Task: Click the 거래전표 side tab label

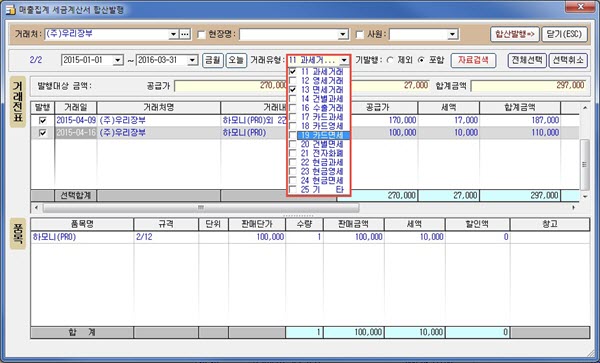Action: pyautogui.click(x=18, y=102)
